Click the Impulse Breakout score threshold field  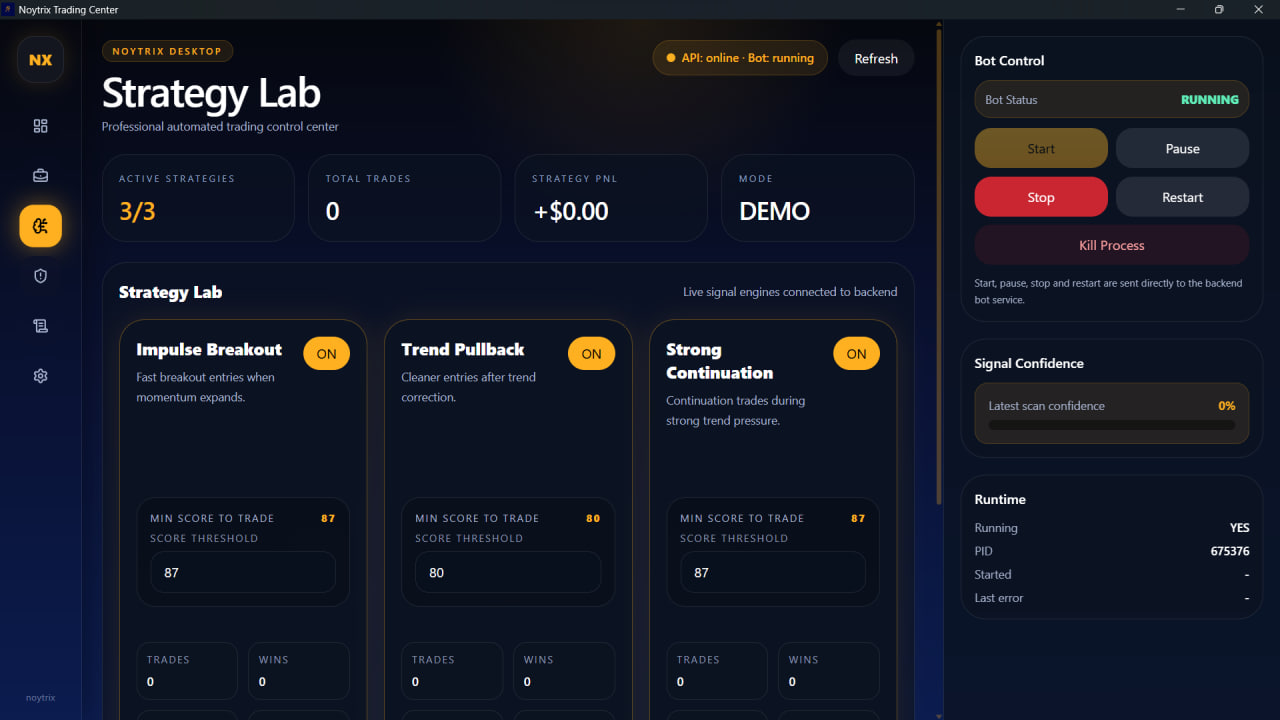tap(243, 573)
